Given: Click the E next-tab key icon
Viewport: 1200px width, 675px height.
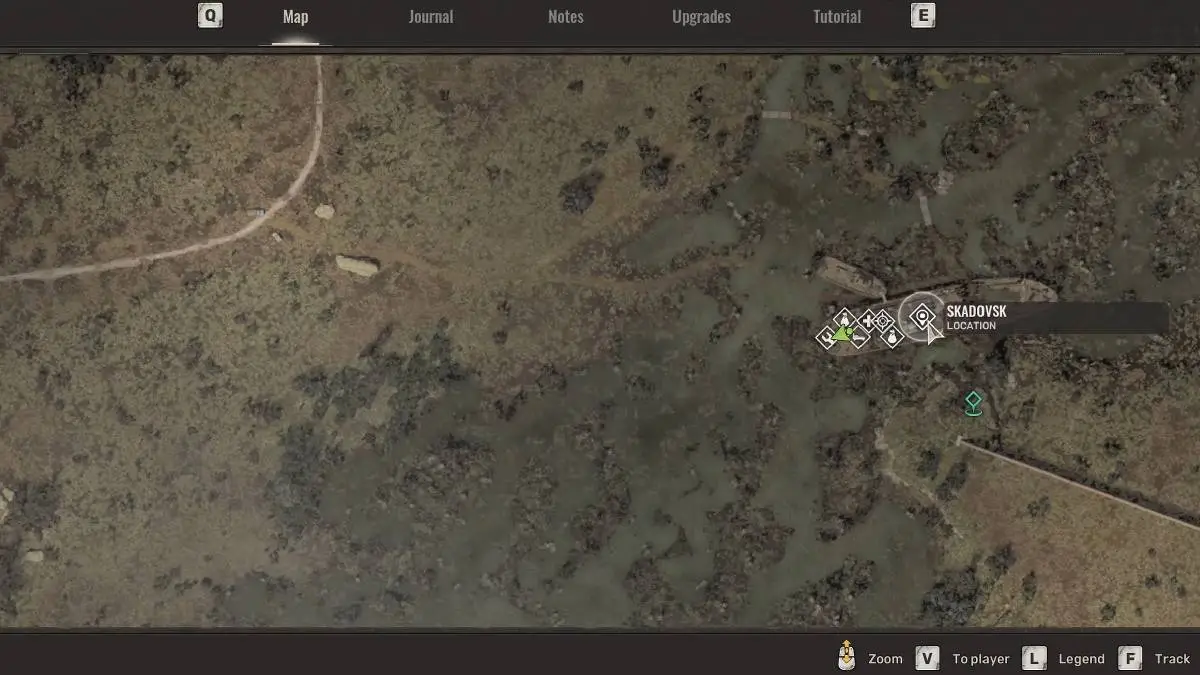Looking at the screenshot, I should click(923, 15).
